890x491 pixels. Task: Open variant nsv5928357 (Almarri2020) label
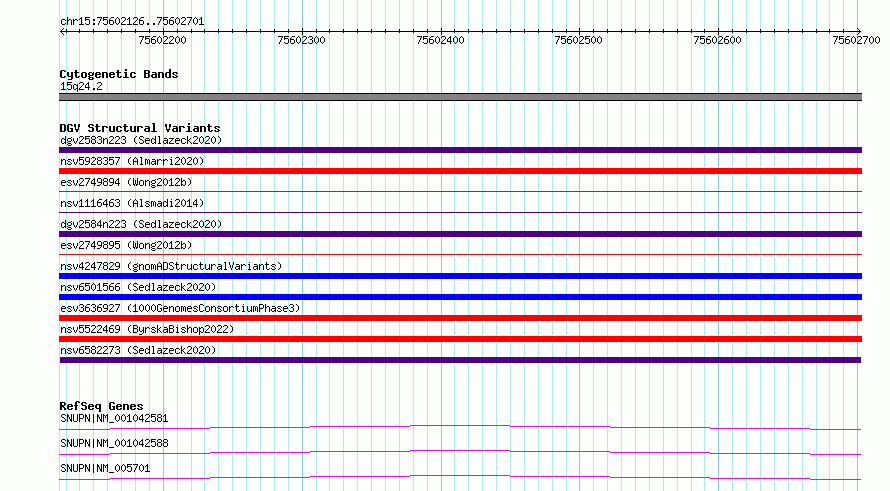tap(132, 161)
